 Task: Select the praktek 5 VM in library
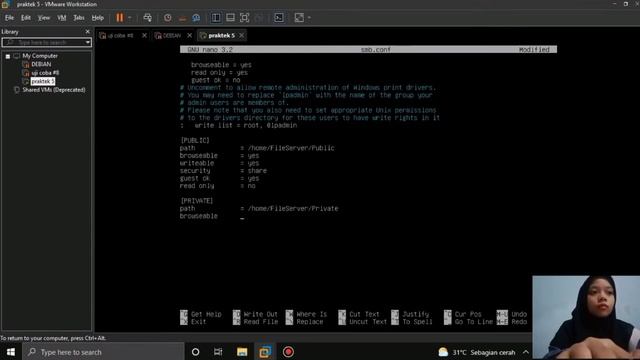pos(42,81)
